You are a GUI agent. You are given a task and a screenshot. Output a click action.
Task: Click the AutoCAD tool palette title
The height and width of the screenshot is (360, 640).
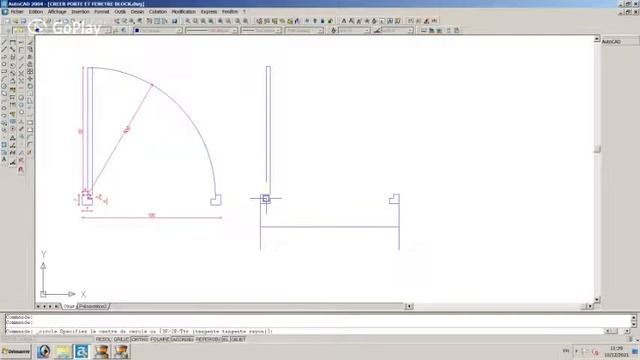pos(611,42)
